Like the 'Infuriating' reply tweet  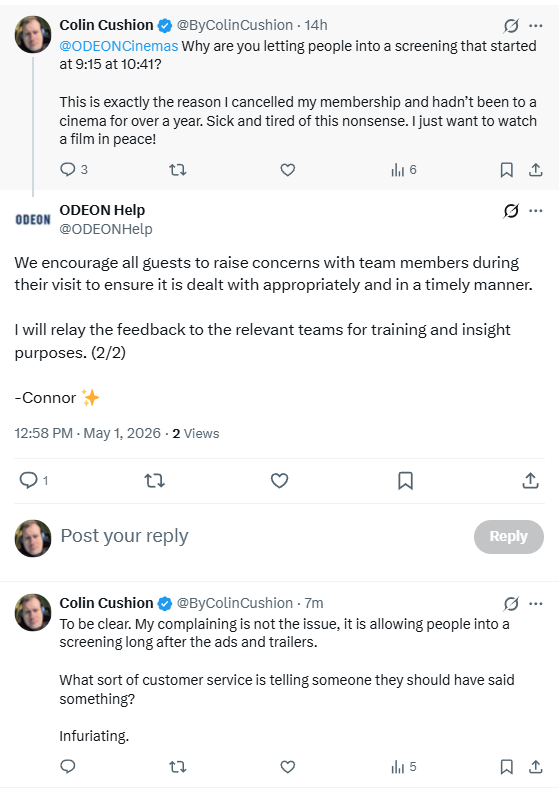pyautogui.click(x=288, y=767)
